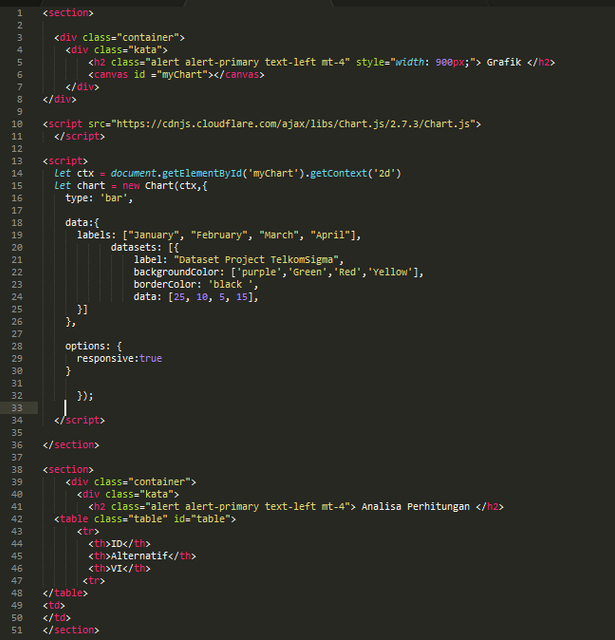Viewport: 615px width, 640px height.
Task: Click the 'options' property name
Action: coord(85,346)
